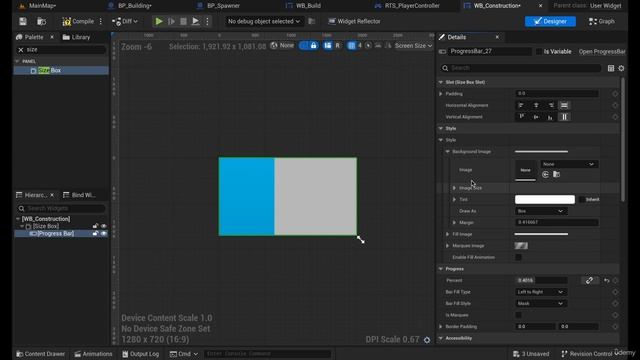Screen dimensions: 640x360
Task: Switch to Designer mode
Action: (x=550, y=21)
